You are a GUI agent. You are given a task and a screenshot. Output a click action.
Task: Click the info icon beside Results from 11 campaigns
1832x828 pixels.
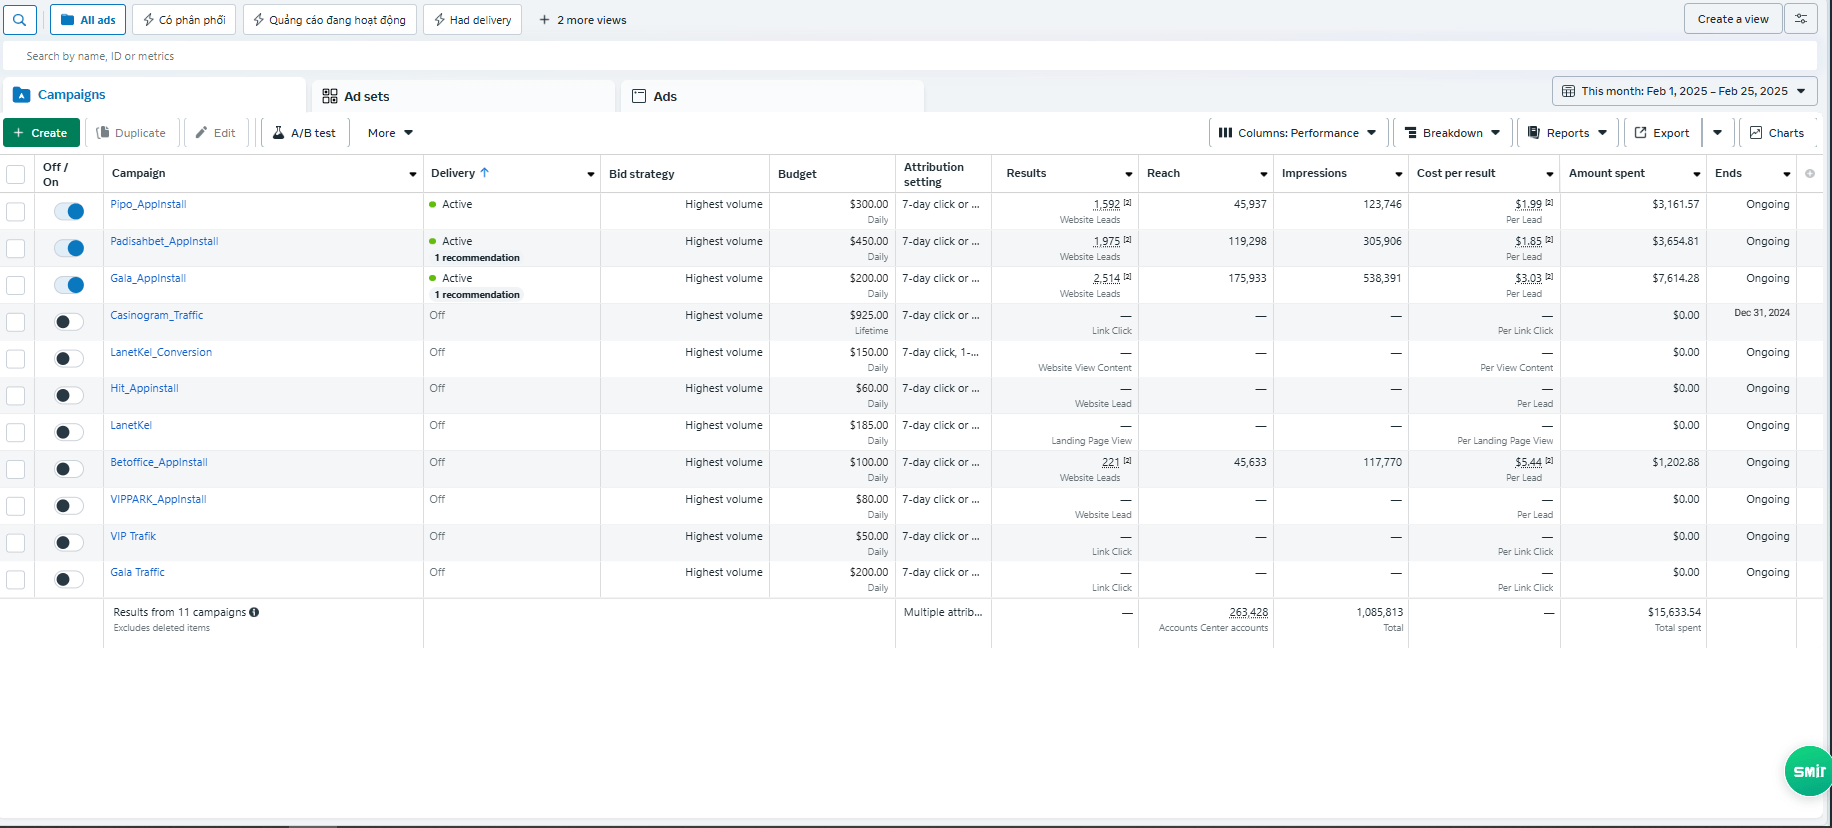pos(254,612)
